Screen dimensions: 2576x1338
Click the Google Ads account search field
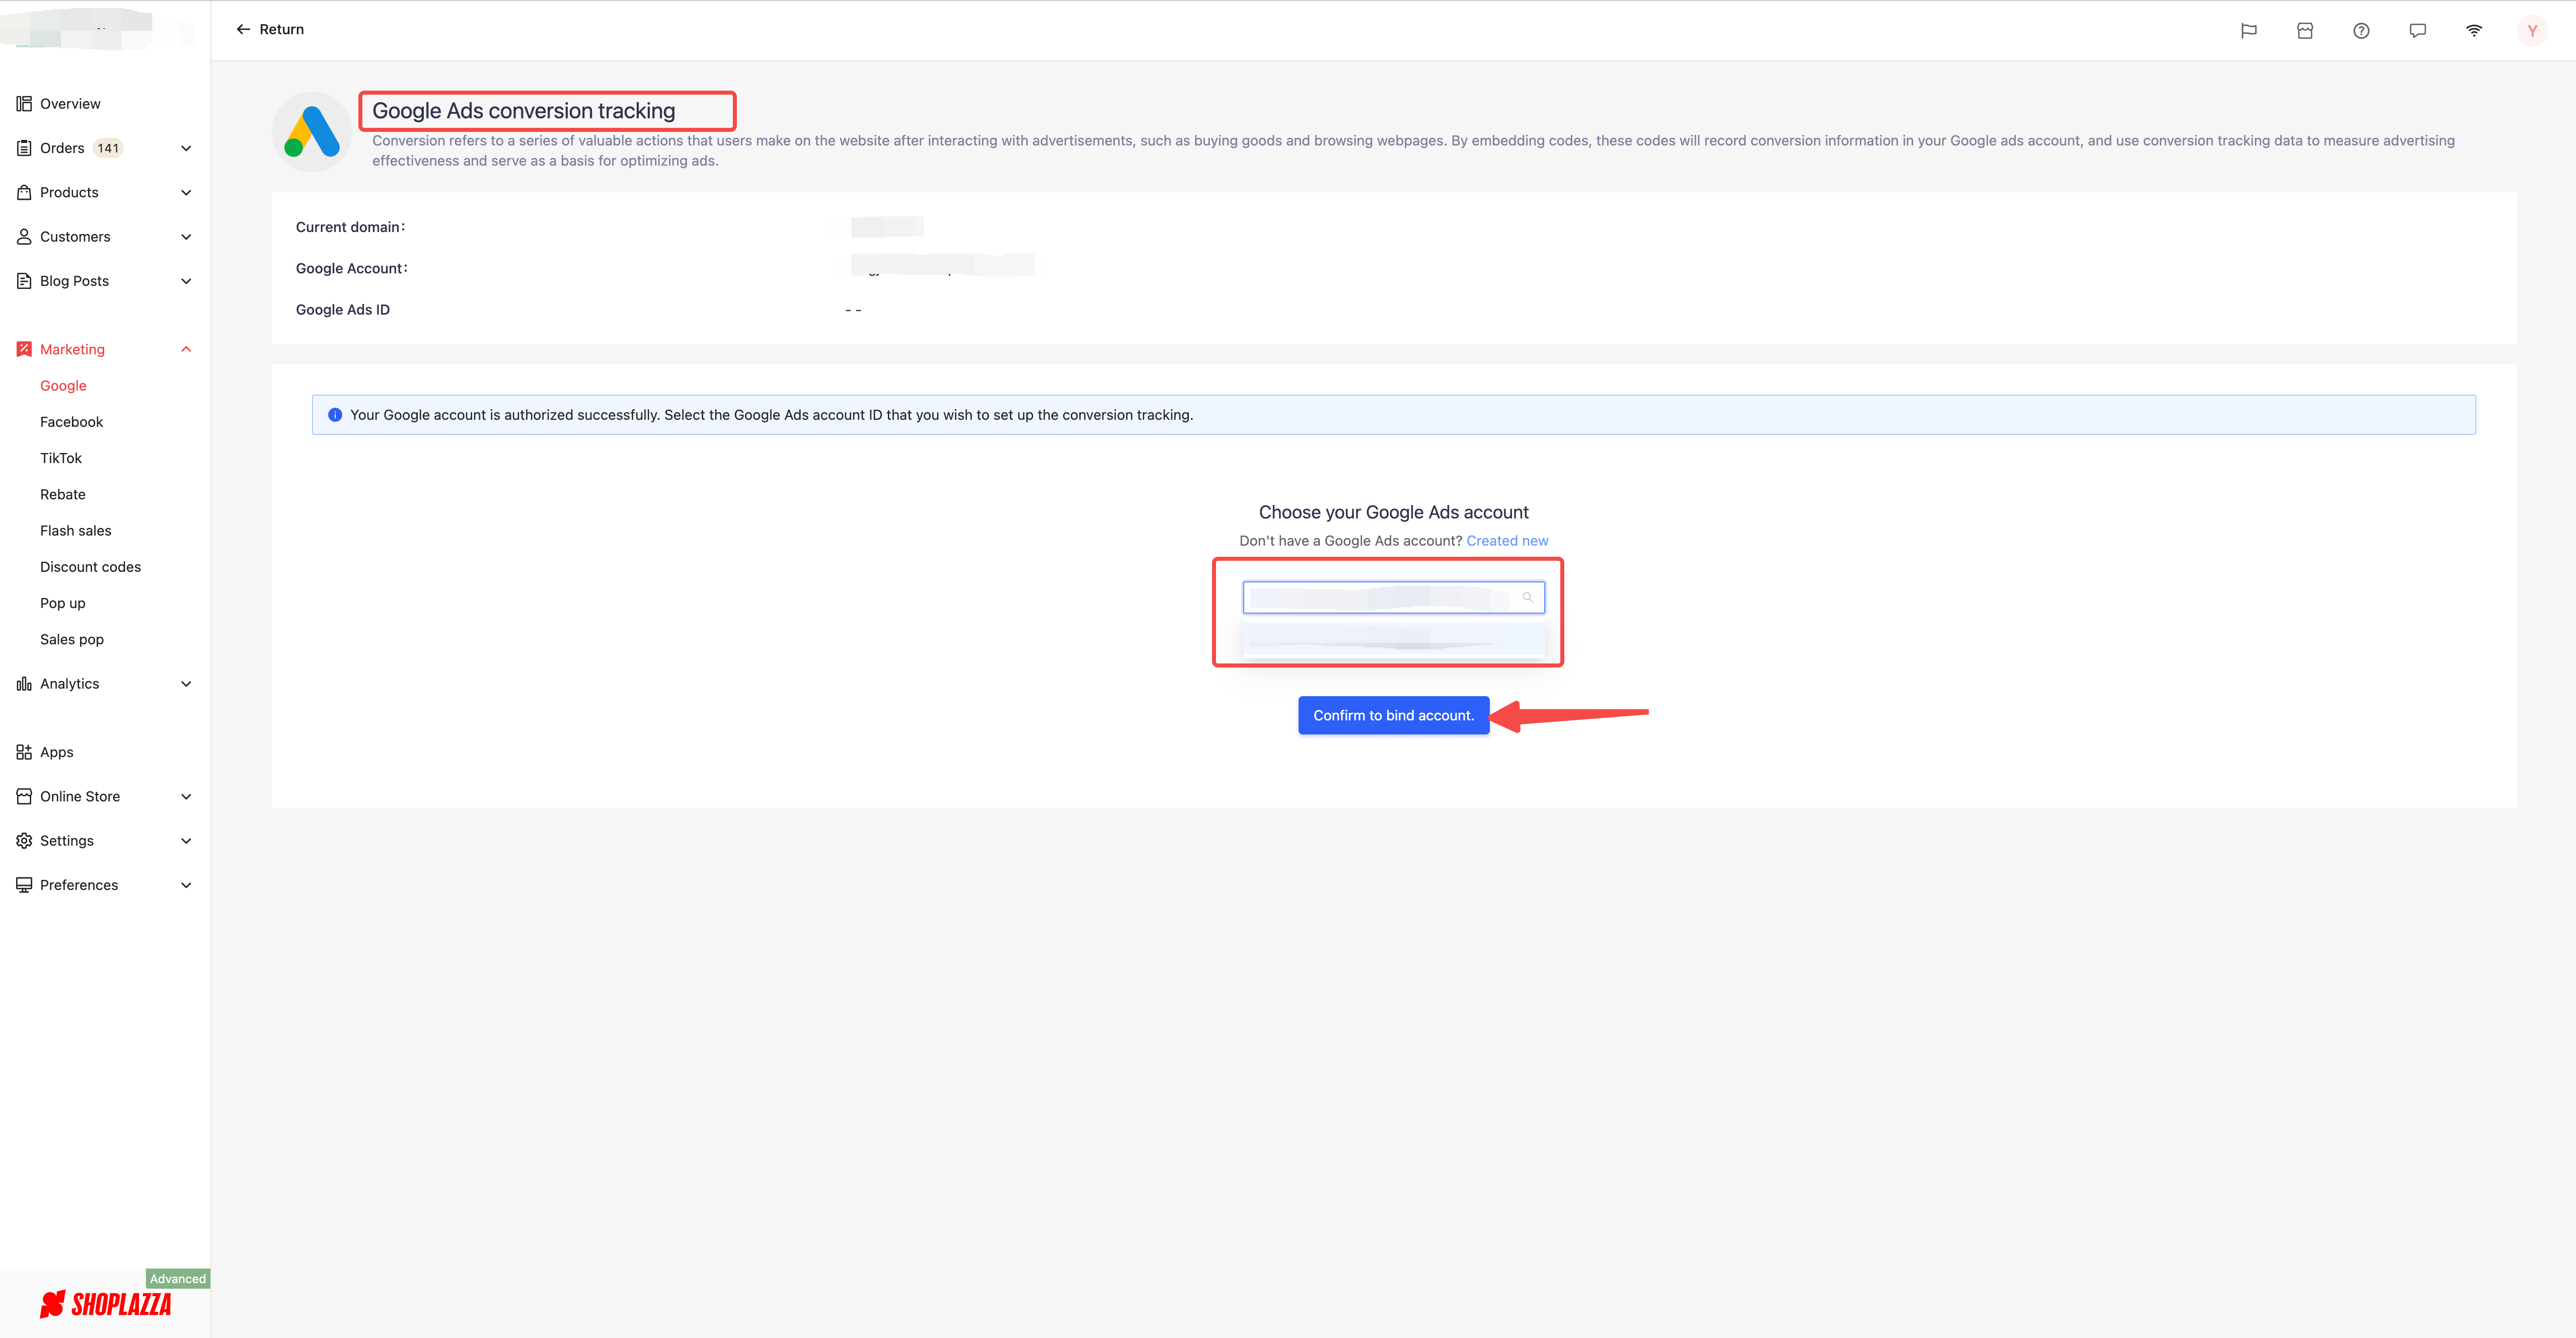click(1393, 597)
